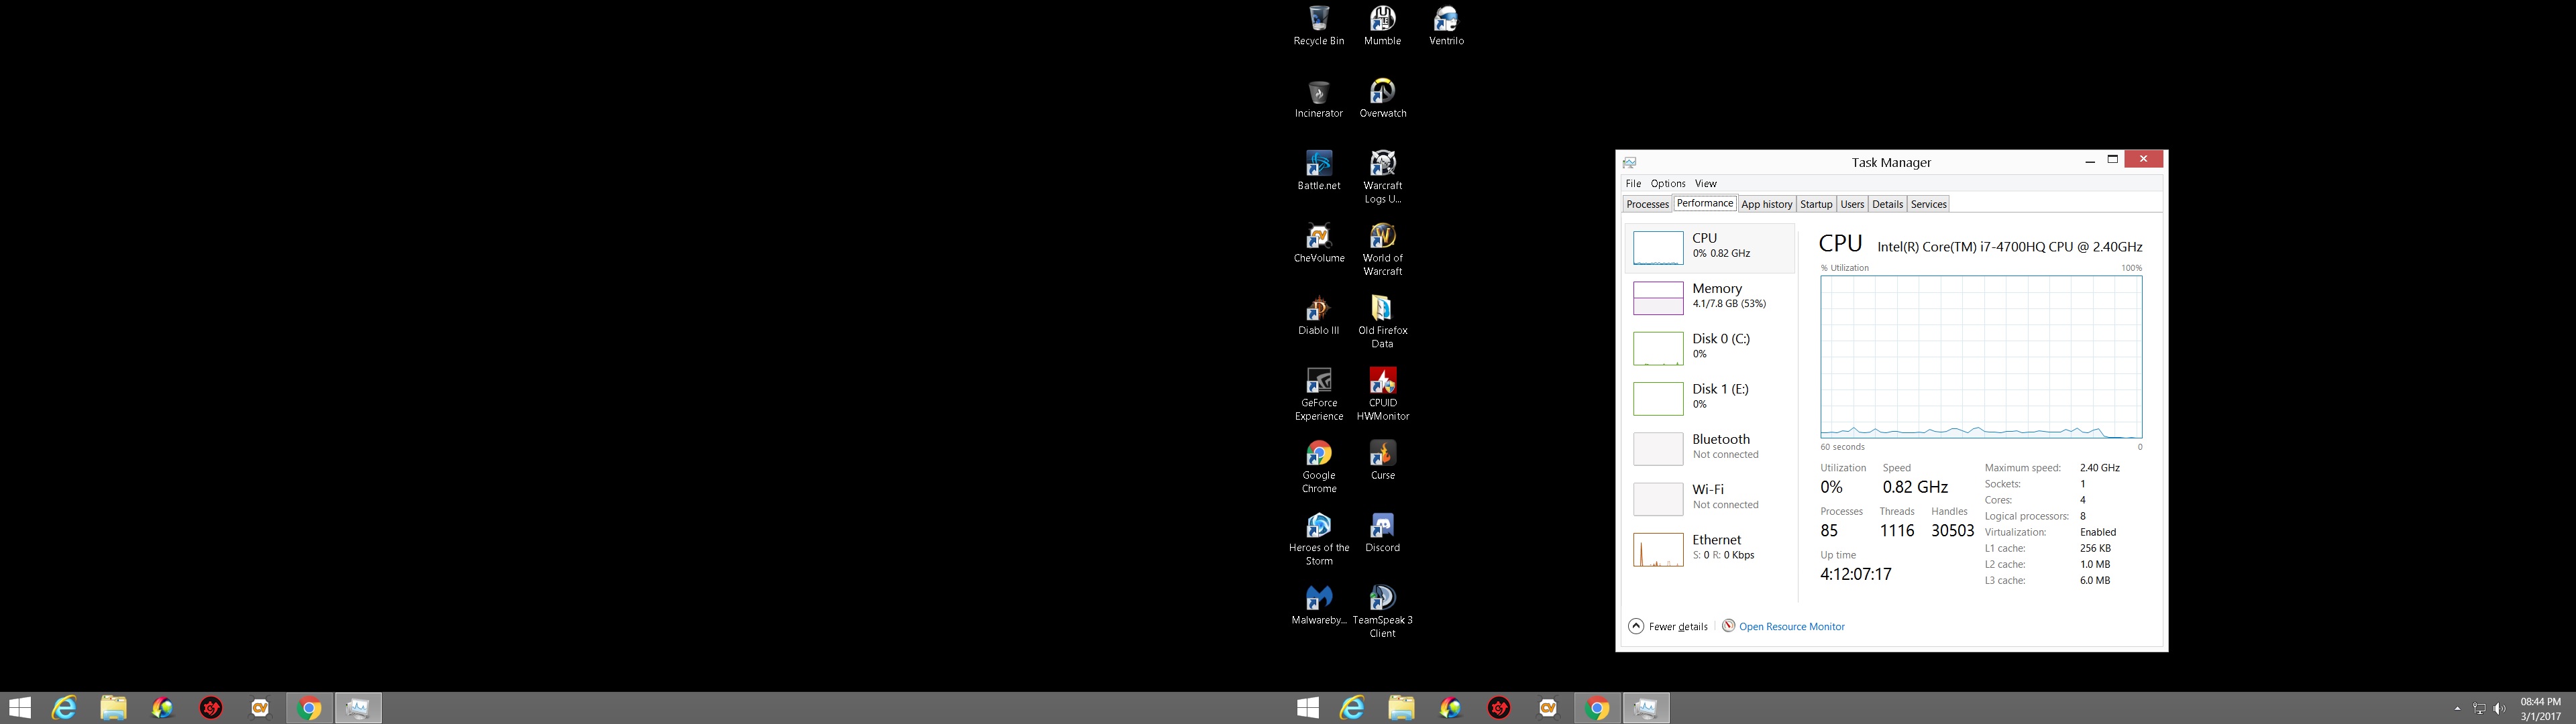The width and height of the screenshot is (2576, 724).
Task: Switch to the Processes tab
Action: click(1646, 204)
